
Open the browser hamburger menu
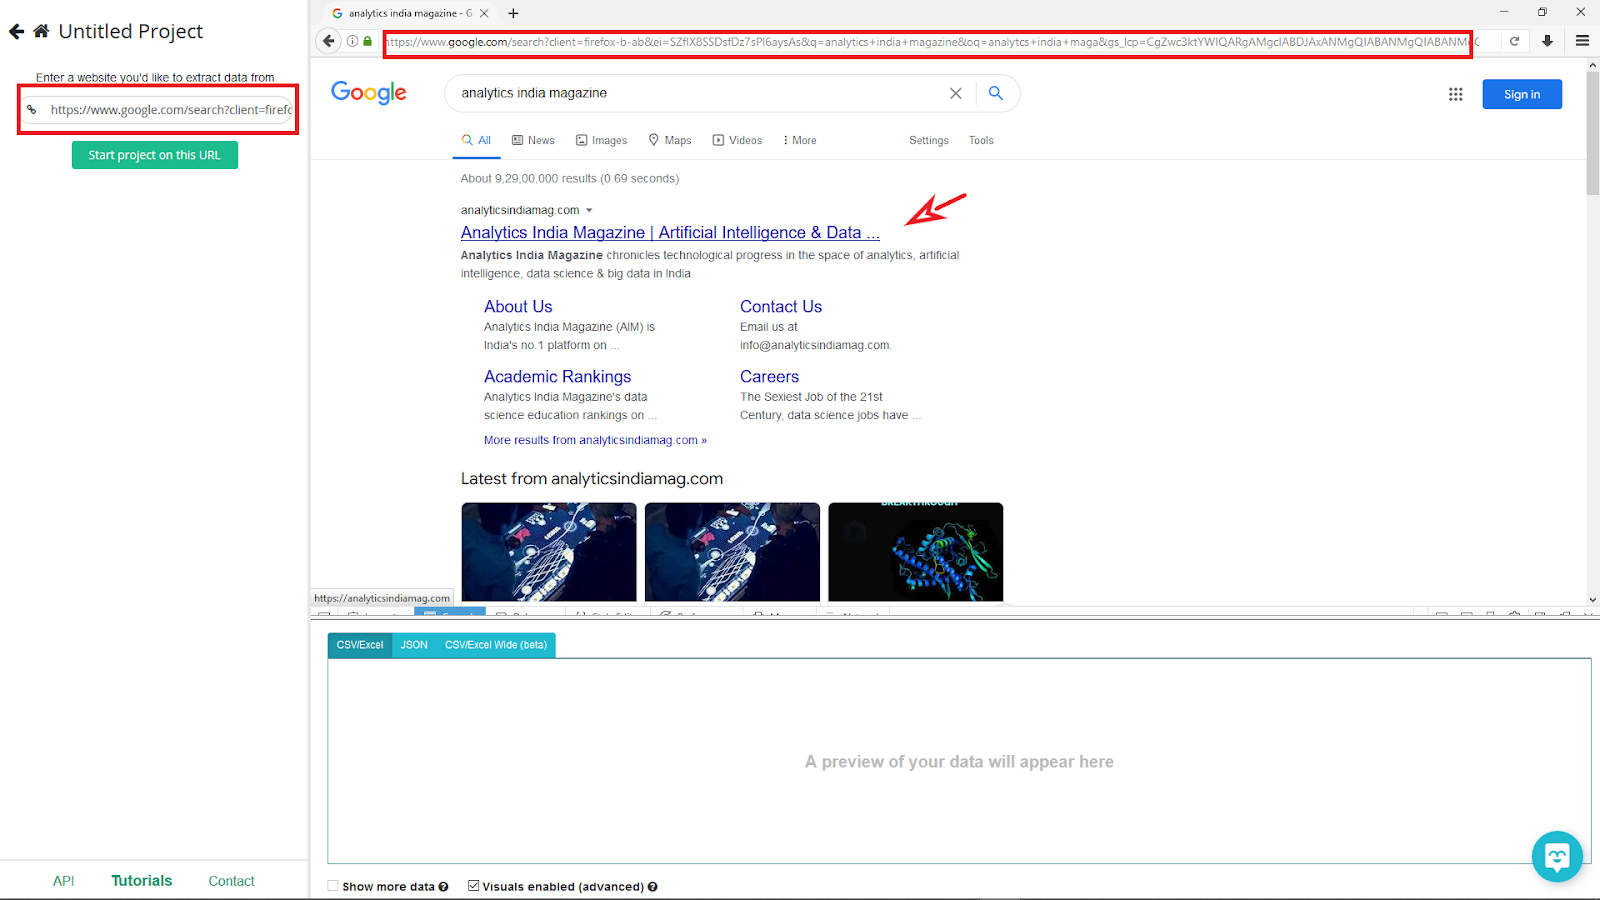tap(1582, 41)
